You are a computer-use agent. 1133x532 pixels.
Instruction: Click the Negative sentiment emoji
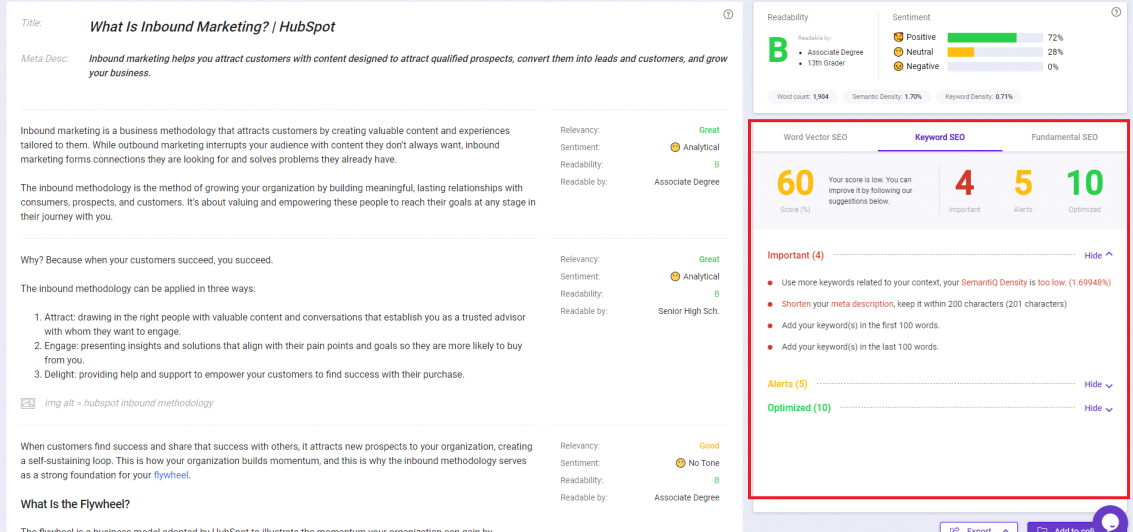898,66
